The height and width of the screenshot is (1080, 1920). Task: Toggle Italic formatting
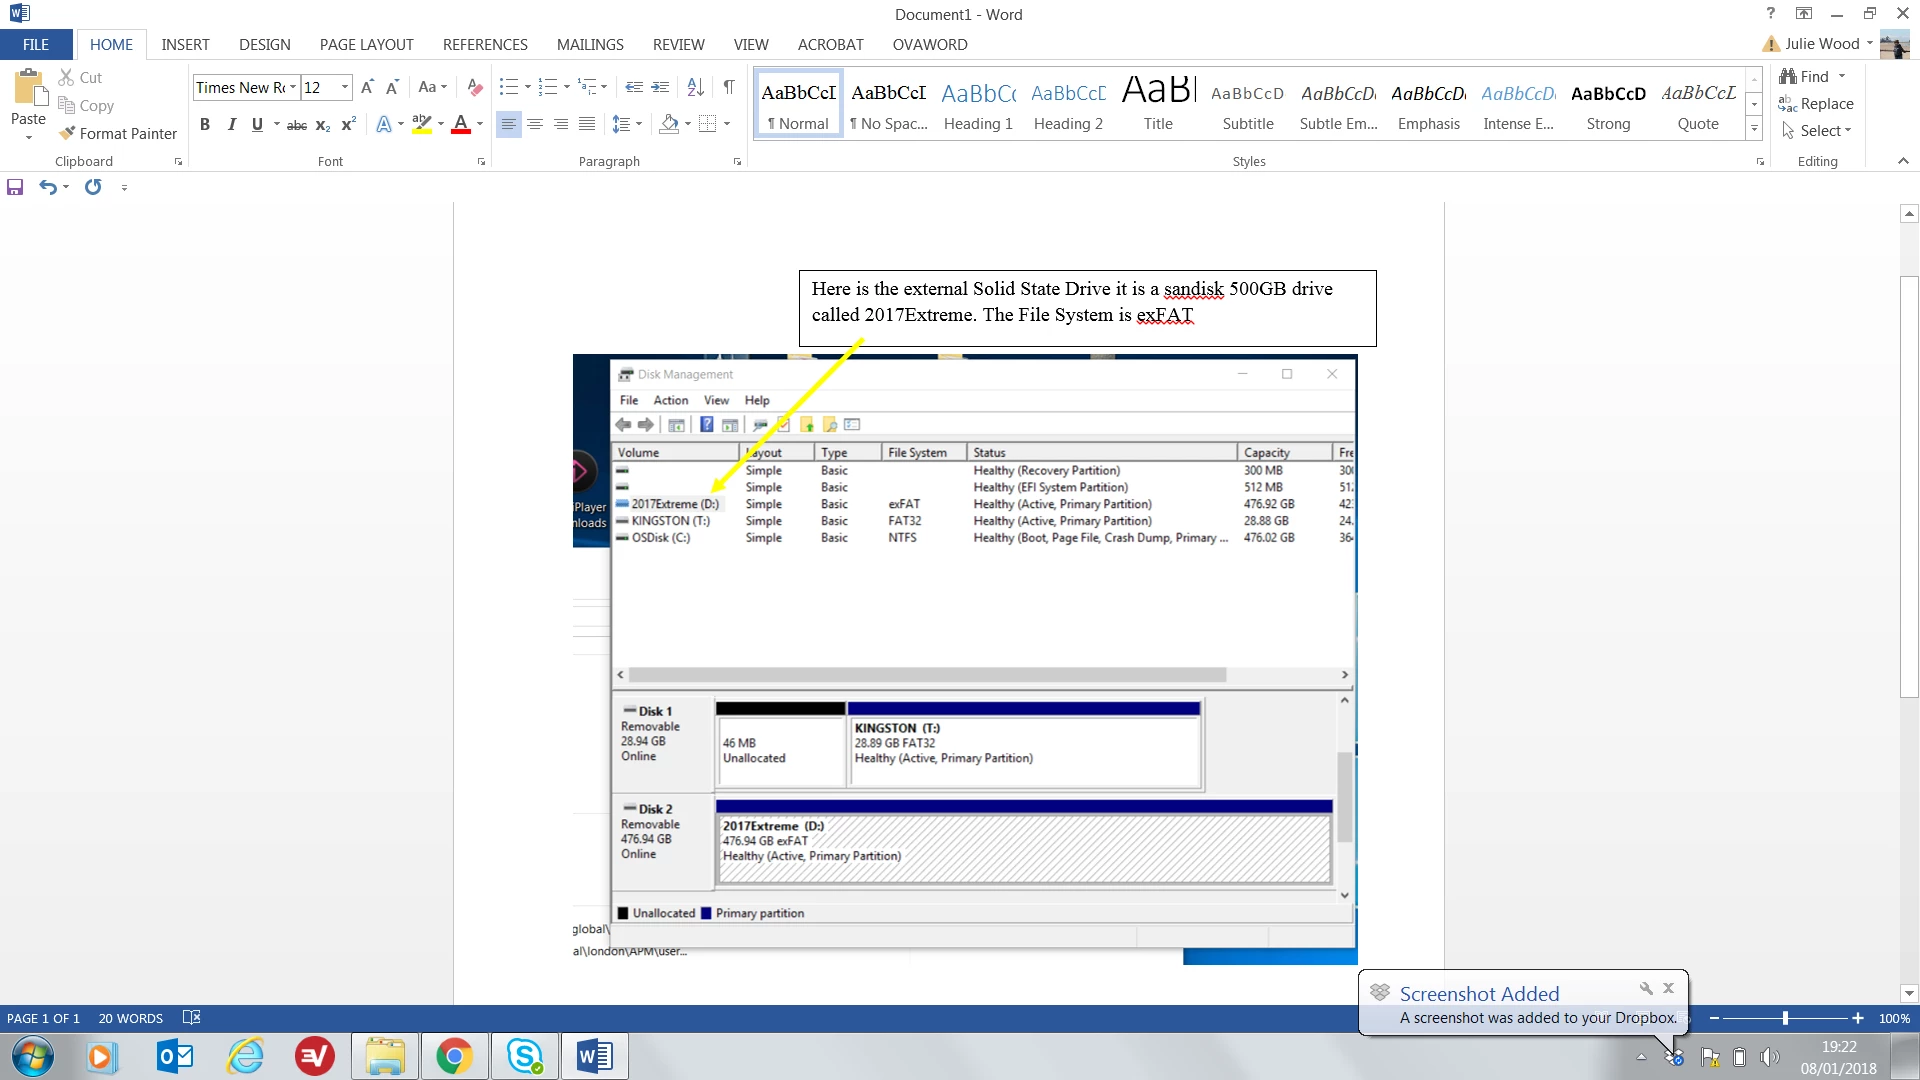click(231, 125)
